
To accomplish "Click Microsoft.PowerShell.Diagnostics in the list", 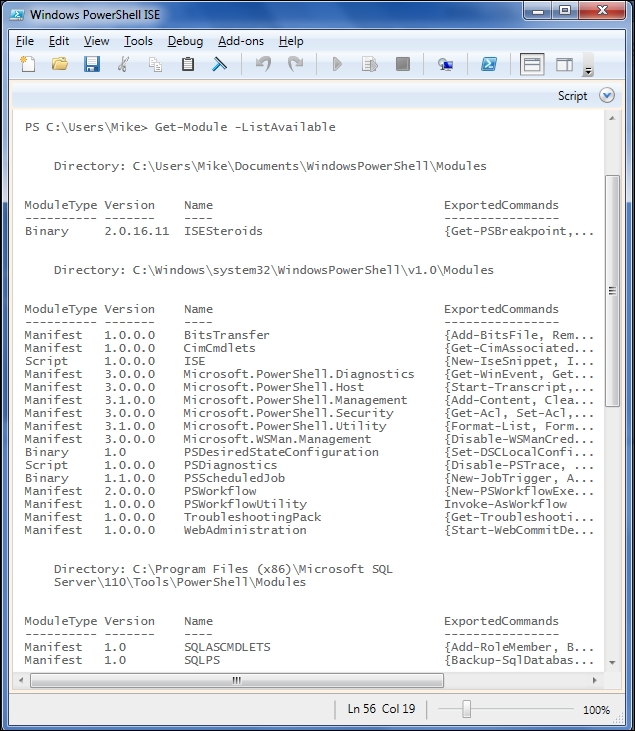I will point(299,374).
